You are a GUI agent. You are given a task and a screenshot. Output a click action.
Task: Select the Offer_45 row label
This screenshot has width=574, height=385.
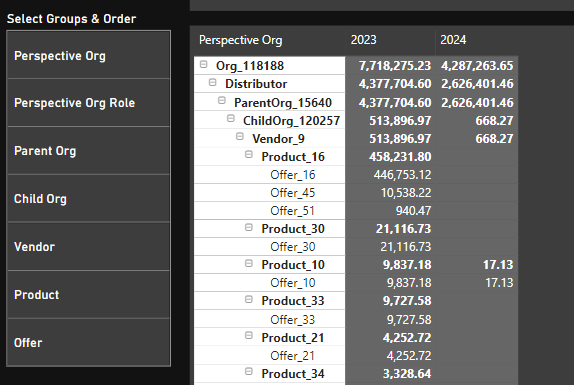[292, 192]
